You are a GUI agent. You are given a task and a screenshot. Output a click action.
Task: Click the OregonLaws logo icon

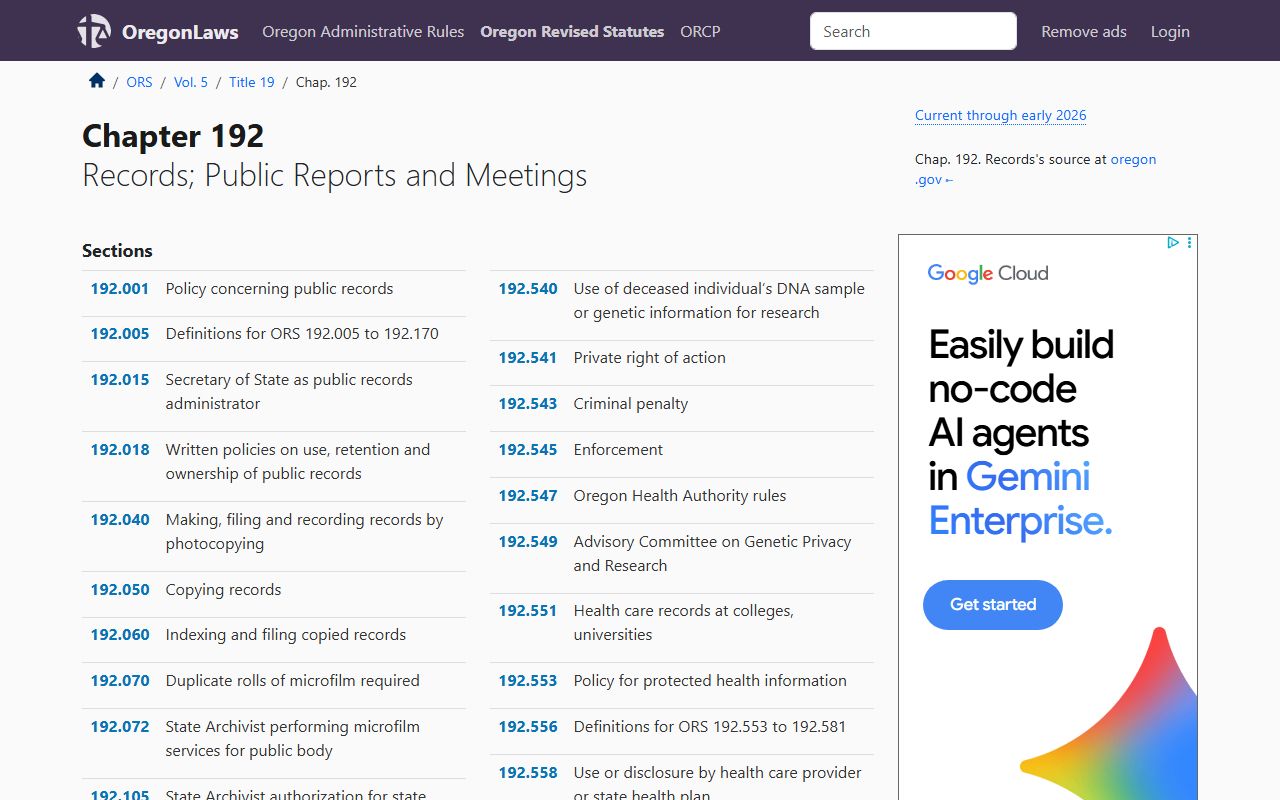coord(94,31)
